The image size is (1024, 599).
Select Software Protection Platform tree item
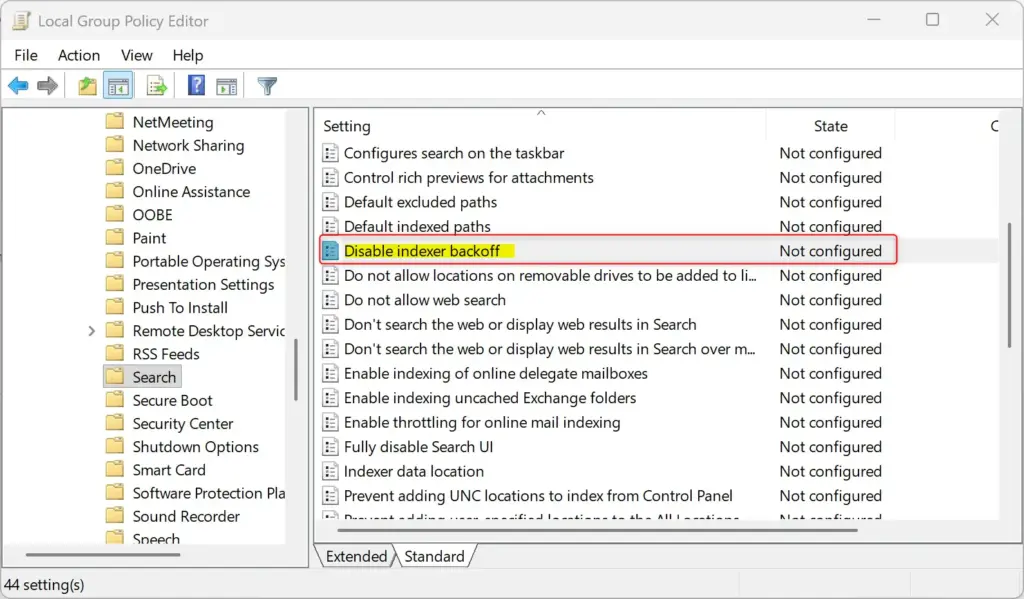pyautogui.click(x=208, y=493)
